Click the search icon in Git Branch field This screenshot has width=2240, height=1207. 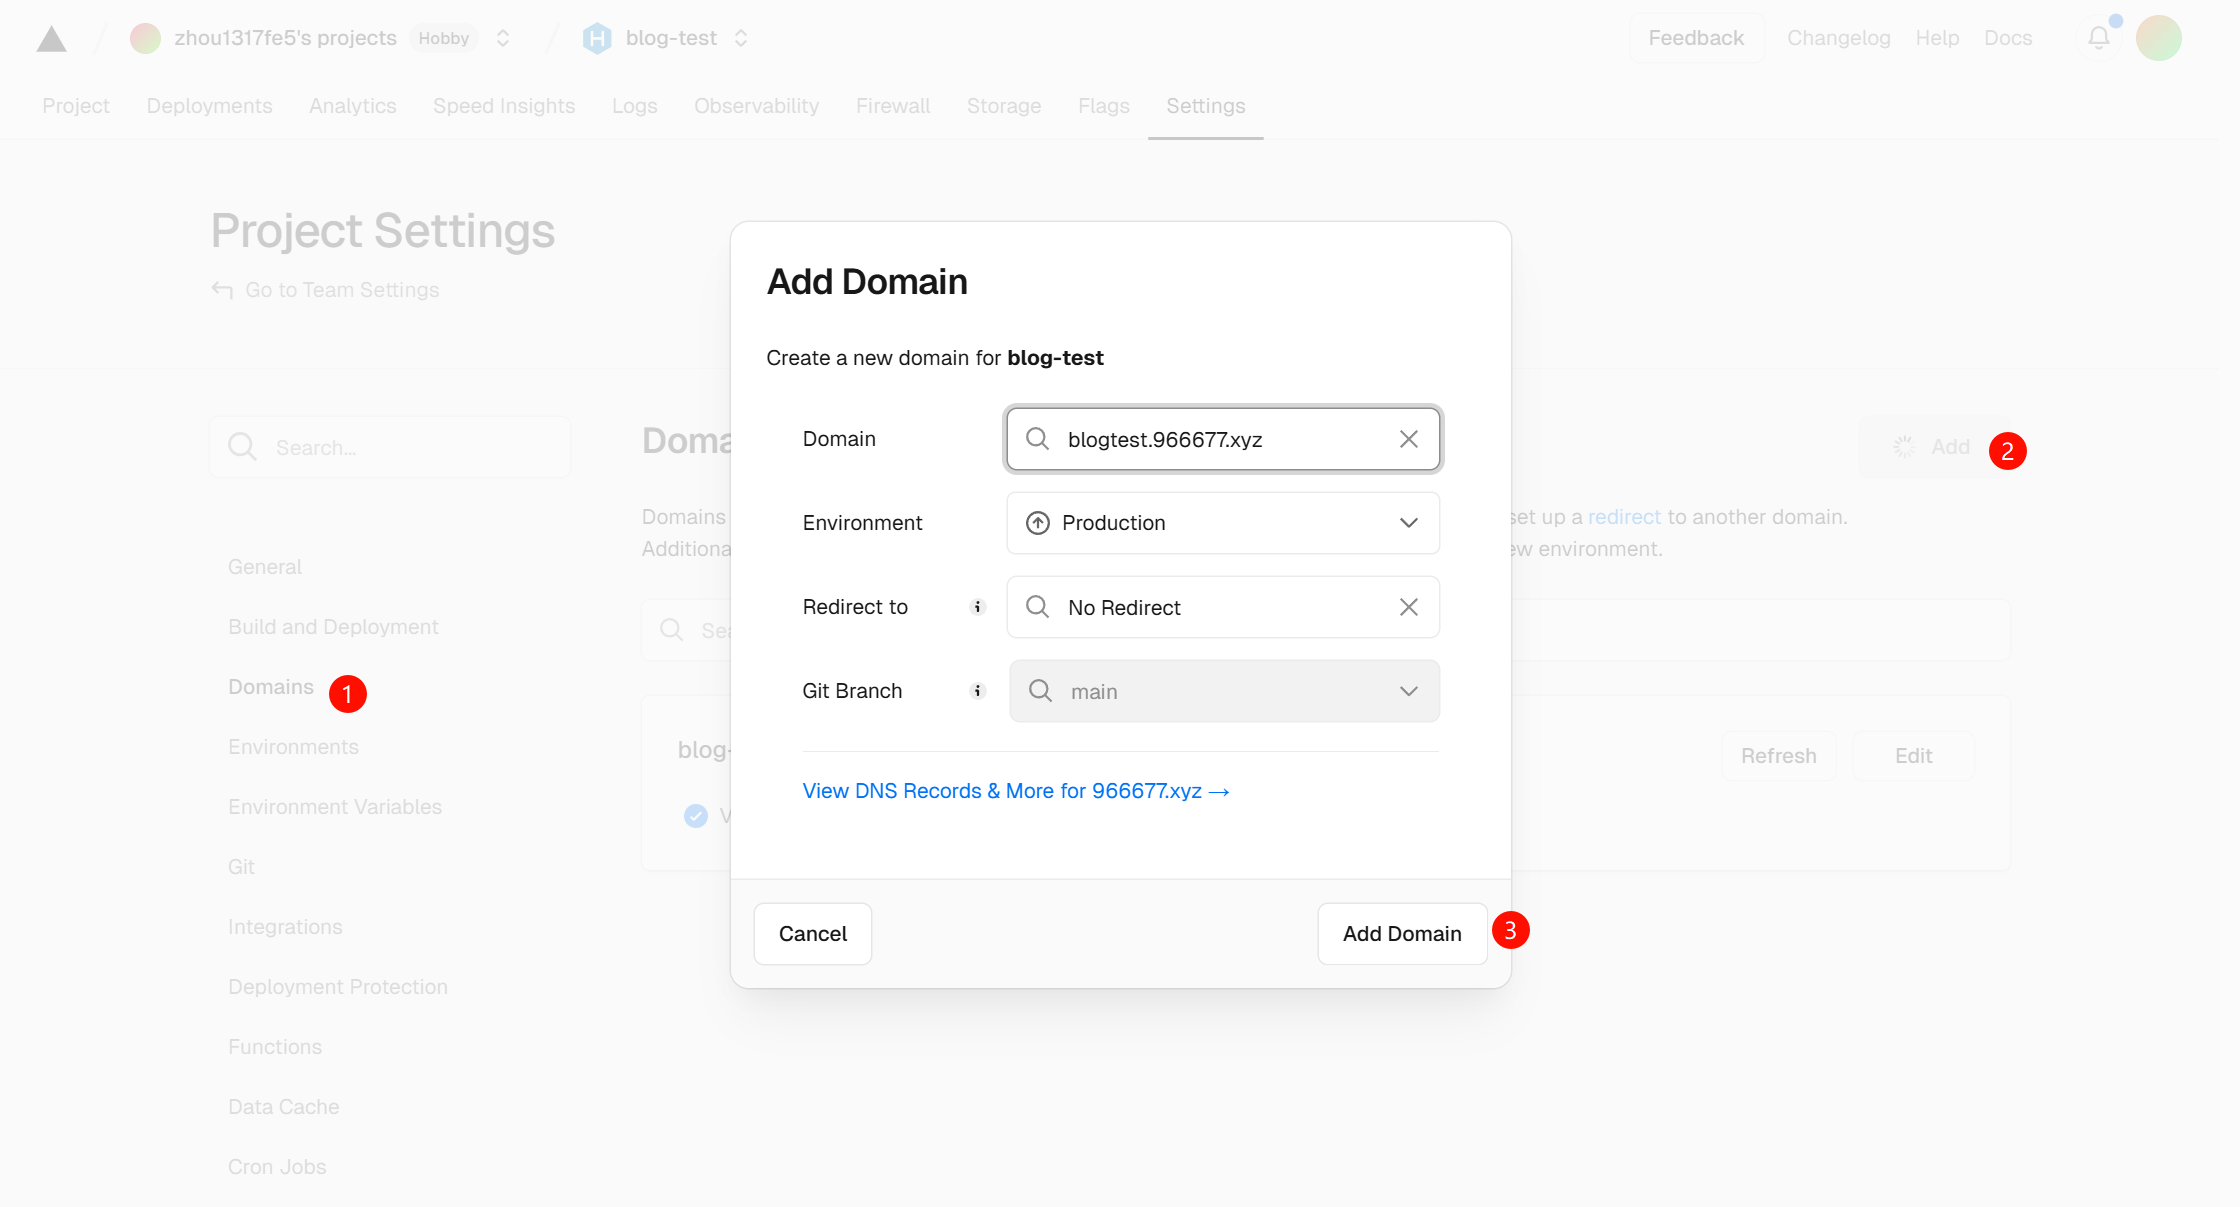coord(1040,691)
